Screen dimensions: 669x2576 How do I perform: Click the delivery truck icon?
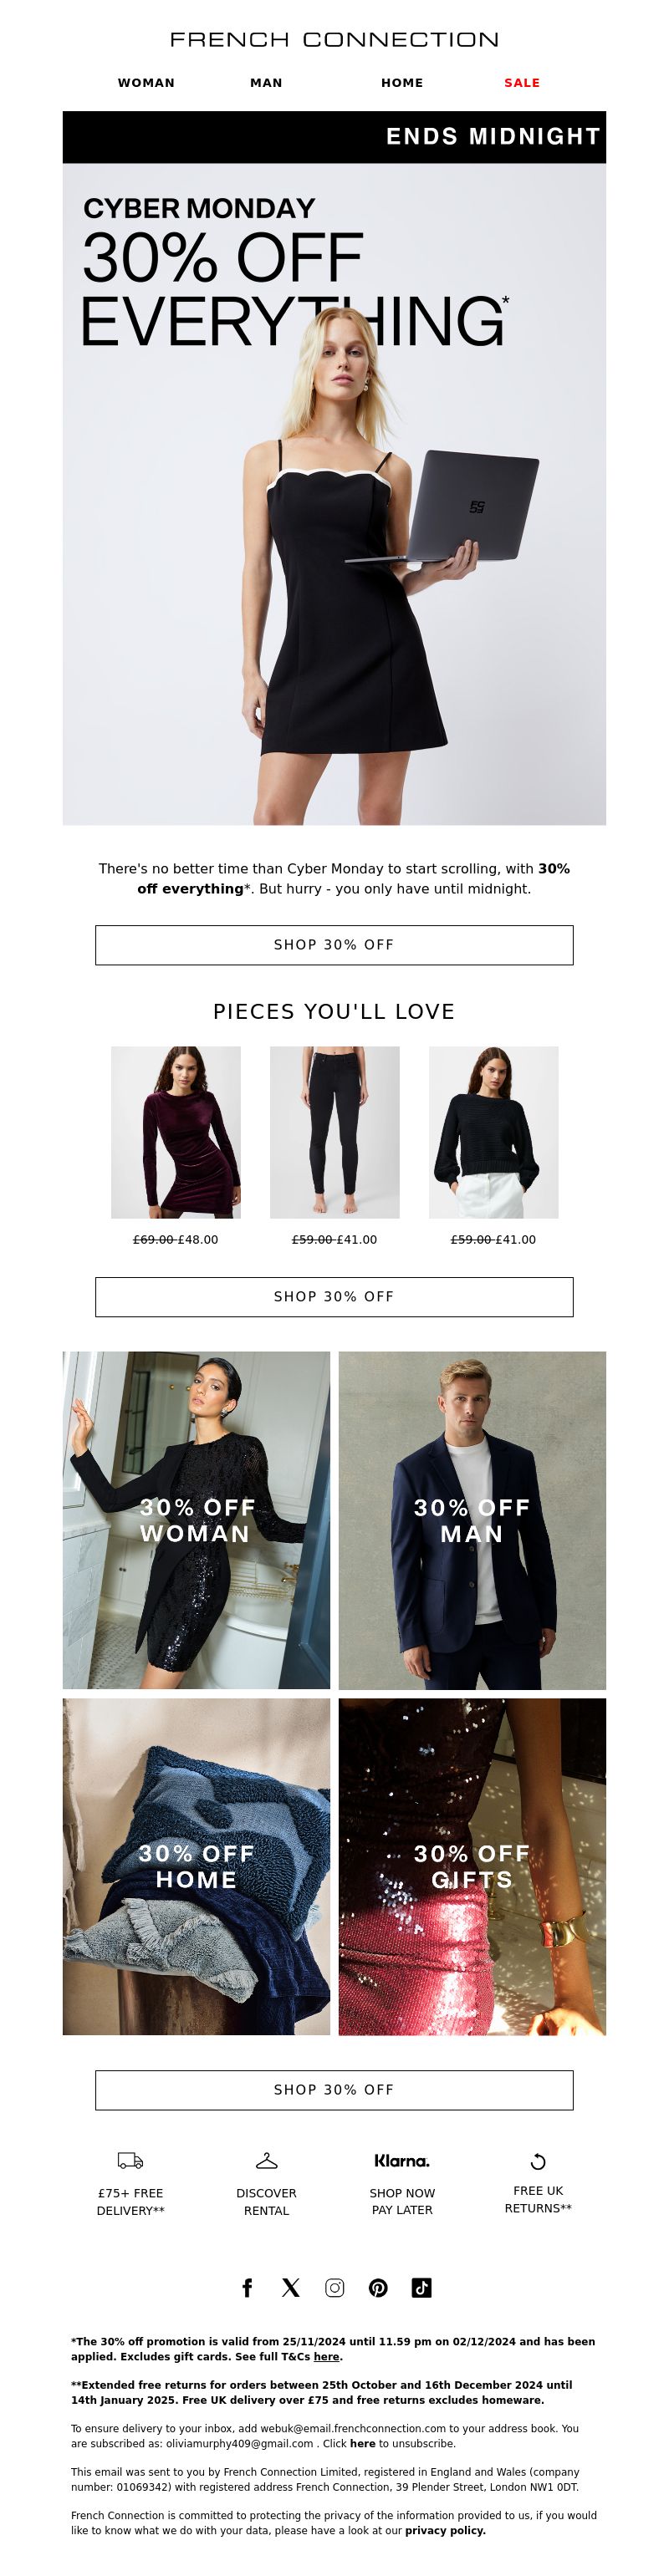[130, 2160]
